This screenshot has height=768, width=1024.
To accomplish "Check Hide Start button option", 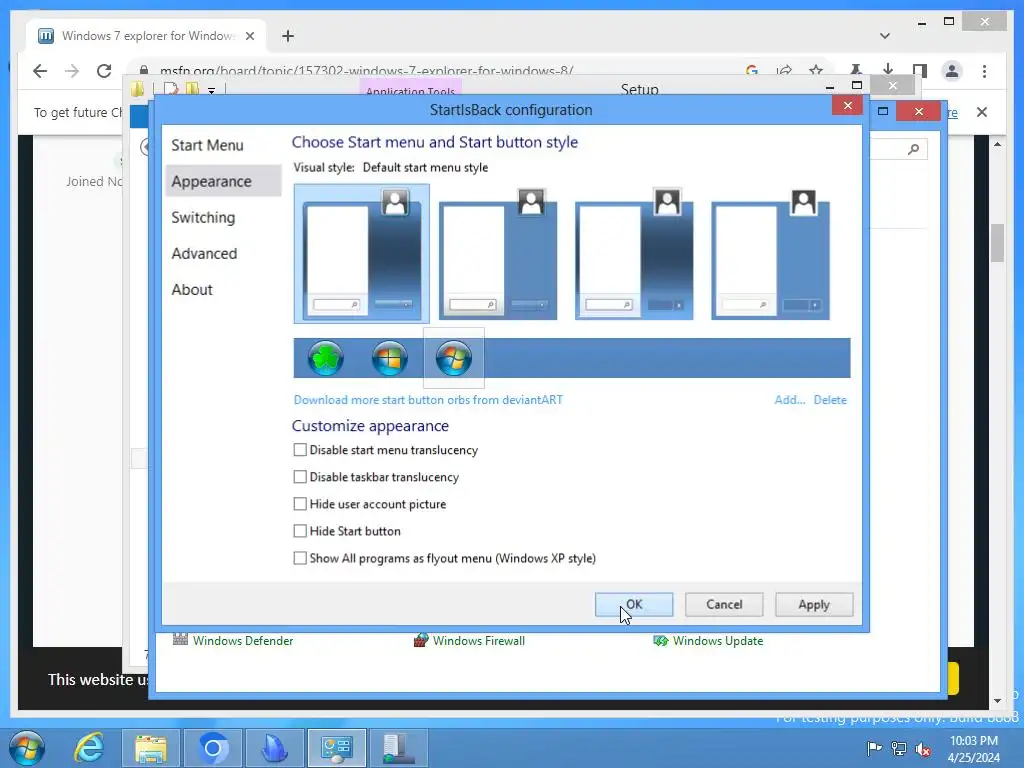I will click(x=300, y=531).
